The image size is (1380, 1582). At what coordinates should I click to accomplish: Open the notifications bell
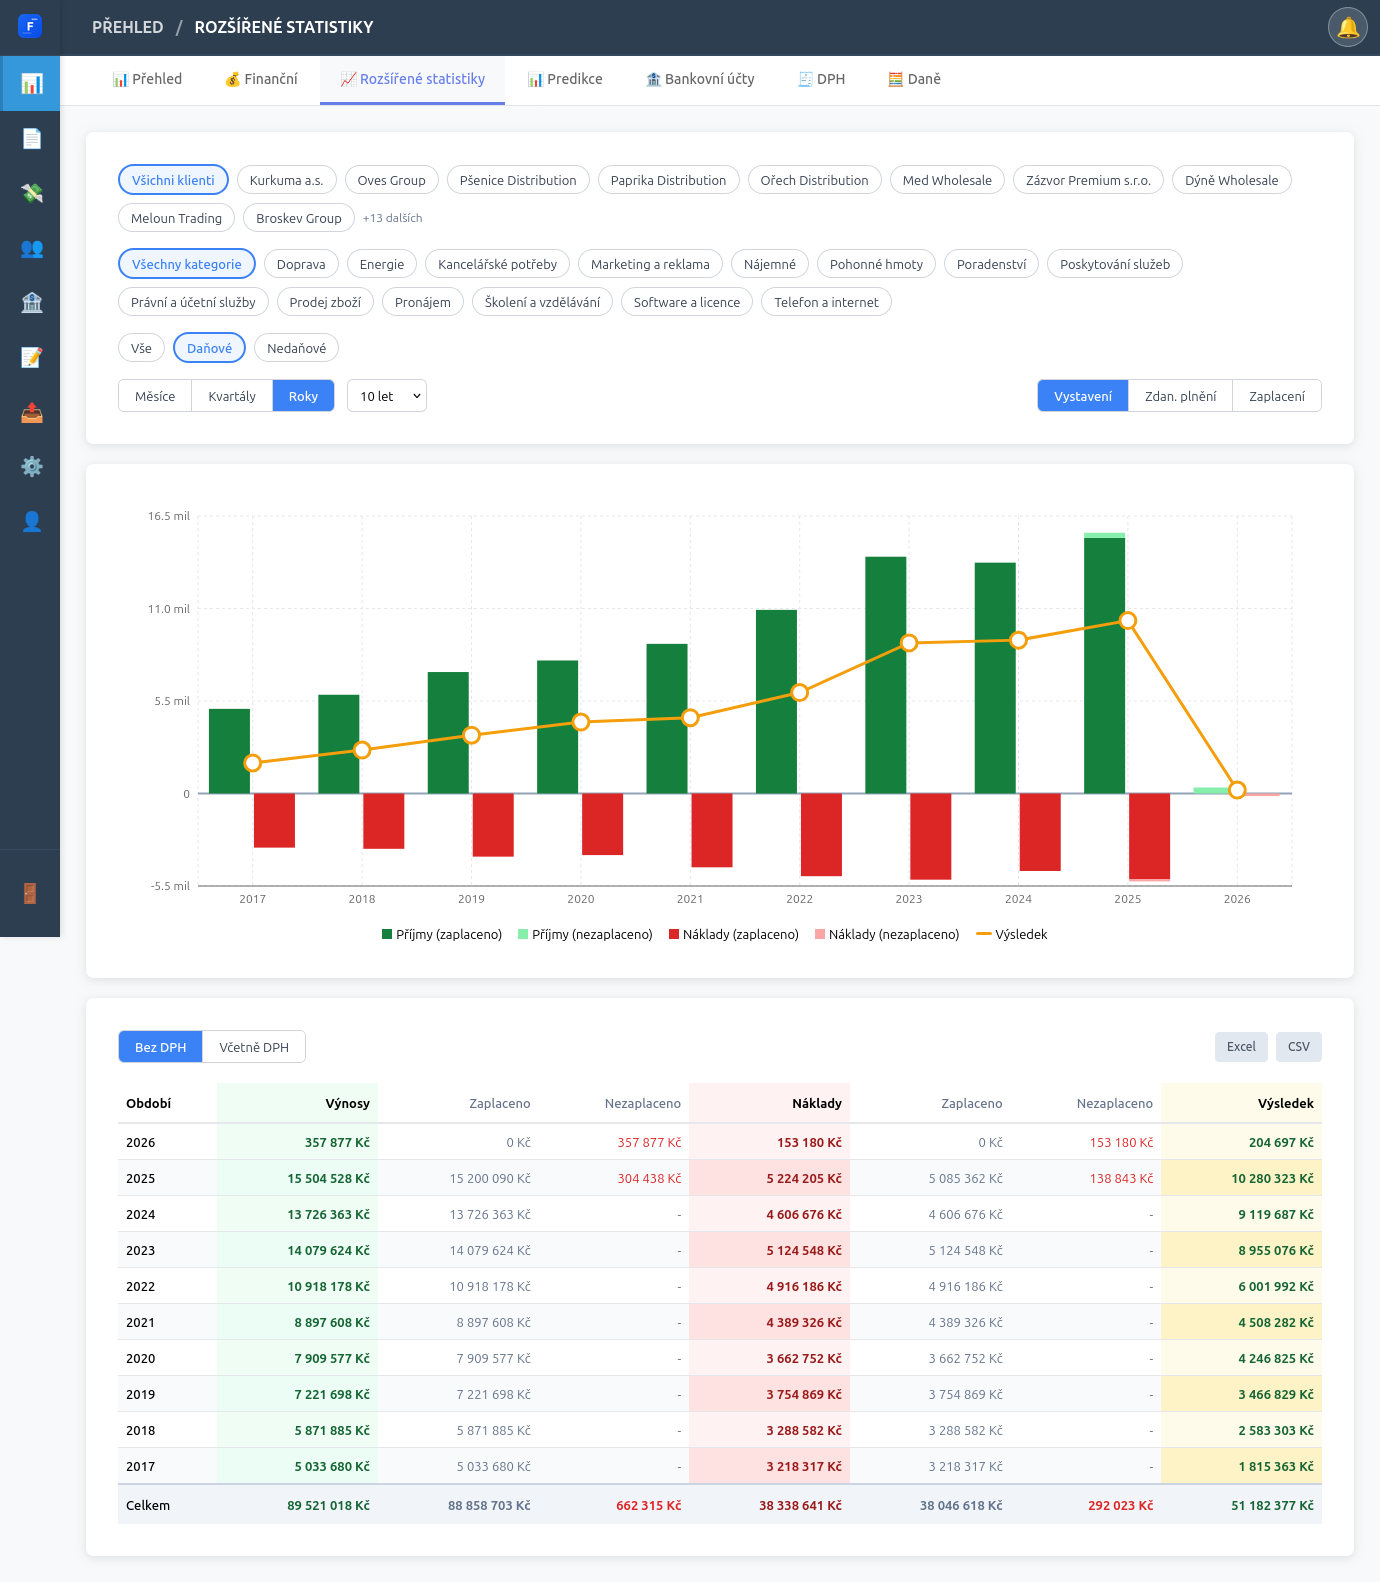click(1347, 27)
